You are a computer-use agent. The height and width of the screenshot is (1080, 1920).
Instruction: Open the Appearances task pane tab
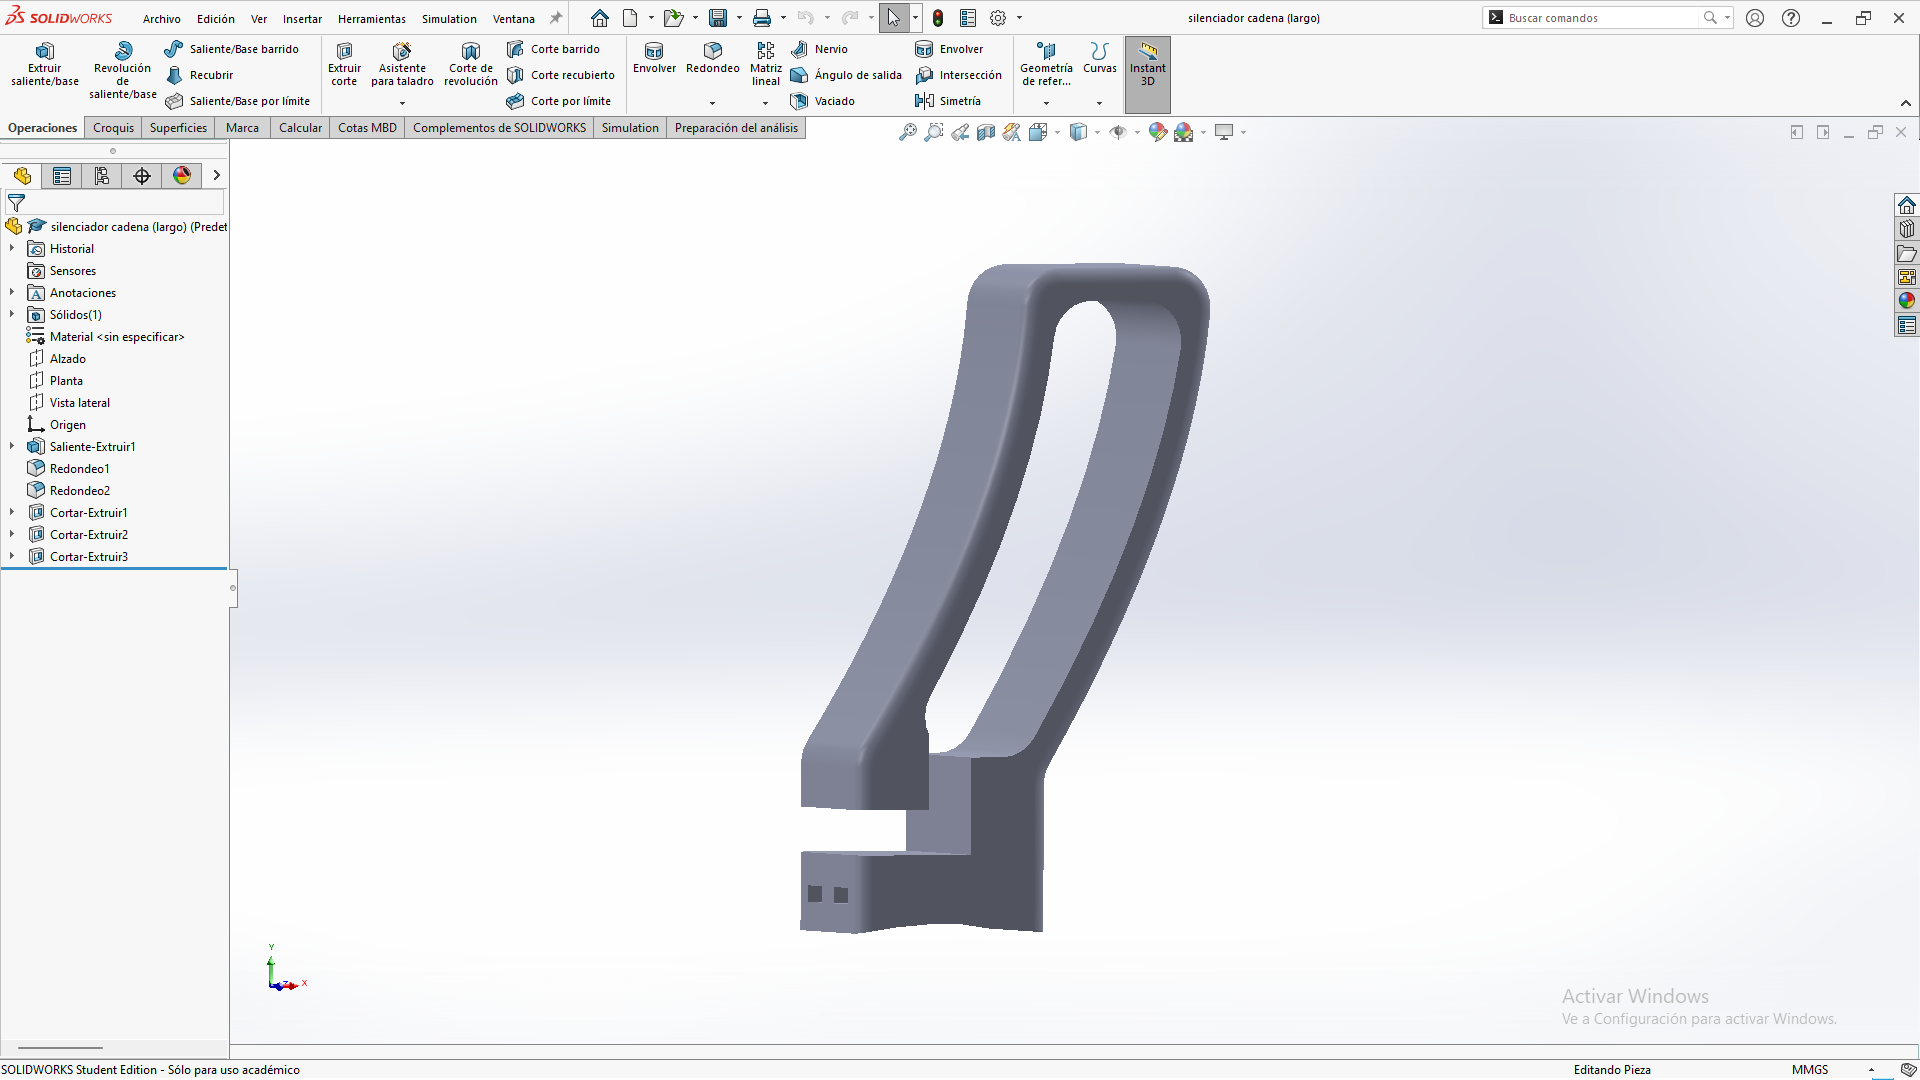(x=1907, y=301)
